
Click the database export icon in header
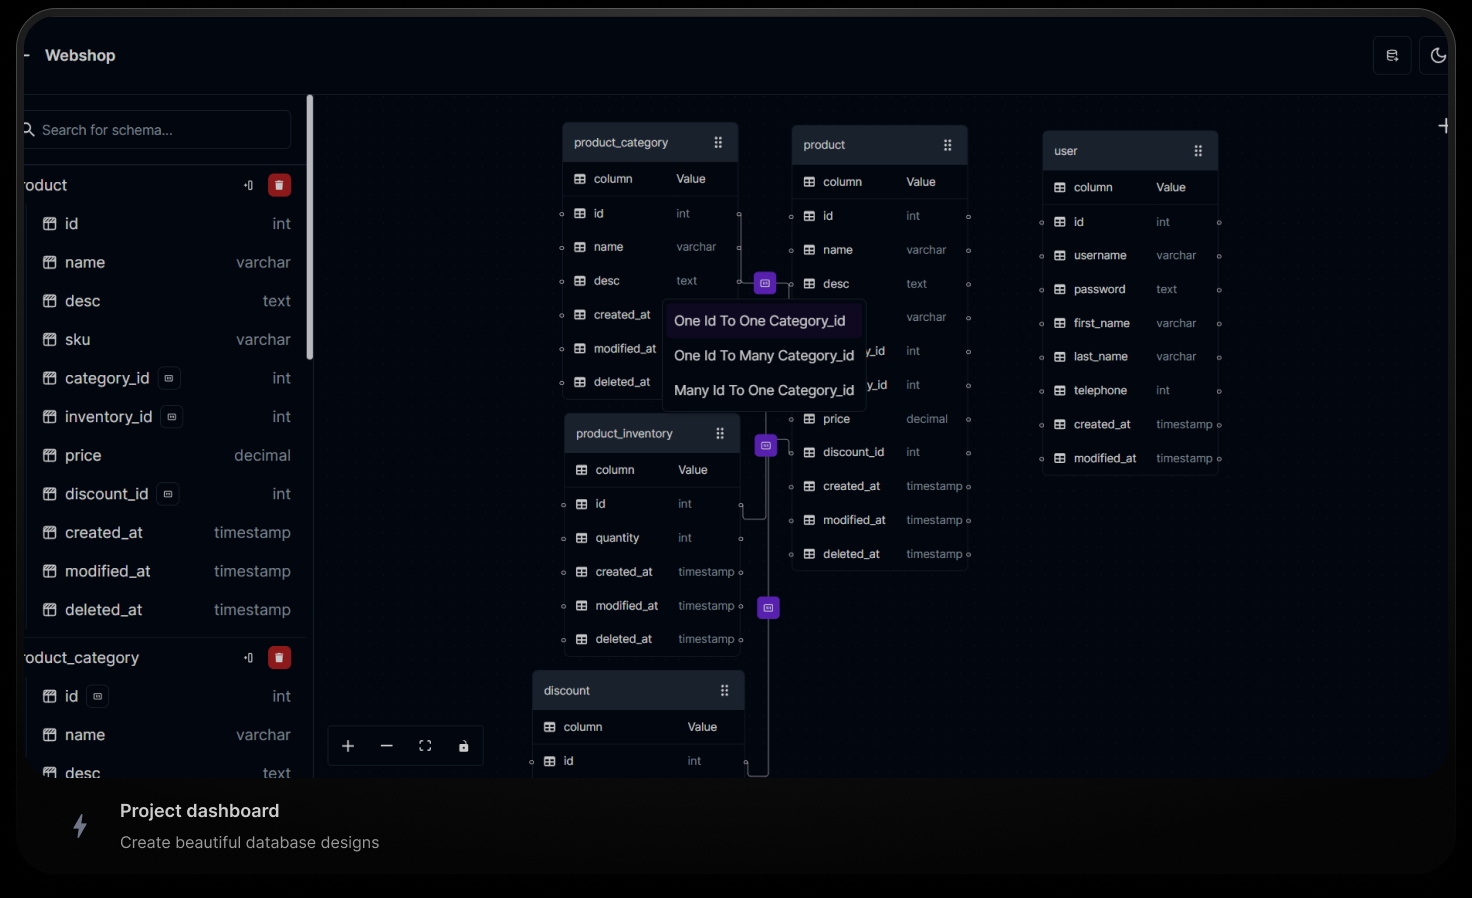(1392, 56)
